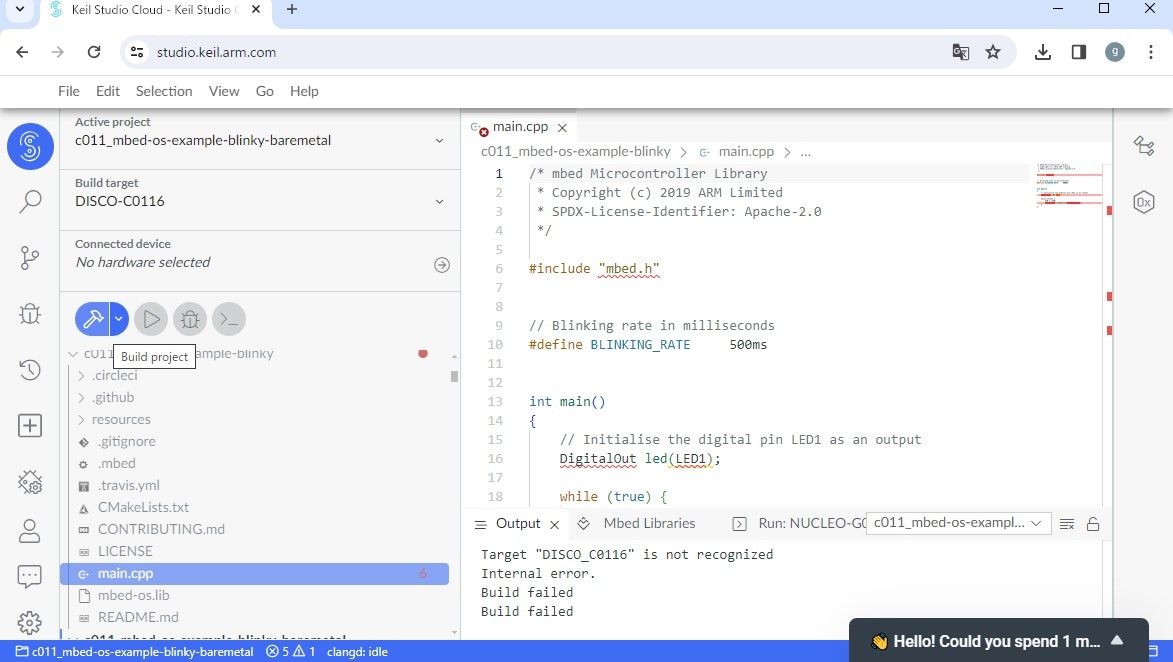Viewport: 1173px width, 662px height.
Task: Open mbed-os.lib file
Action: (x=133, y=595)
